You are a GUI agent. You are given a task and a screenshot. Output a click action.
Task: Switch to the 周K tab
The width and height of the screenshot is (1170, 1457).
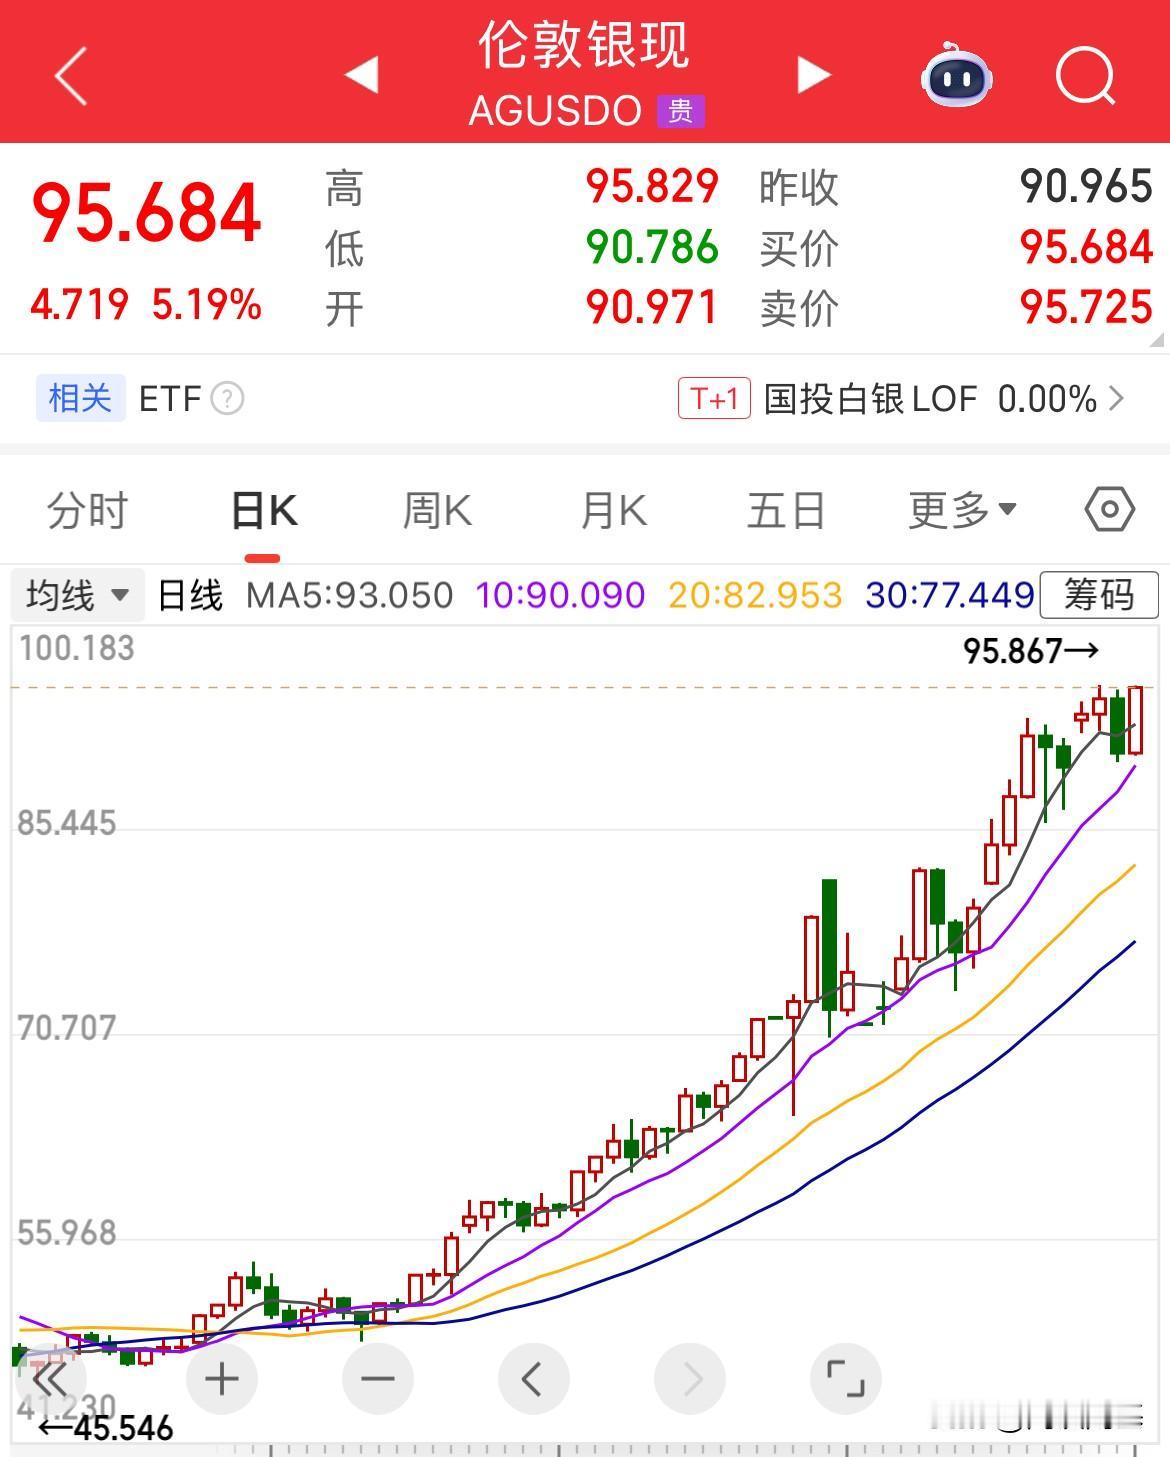435,510
